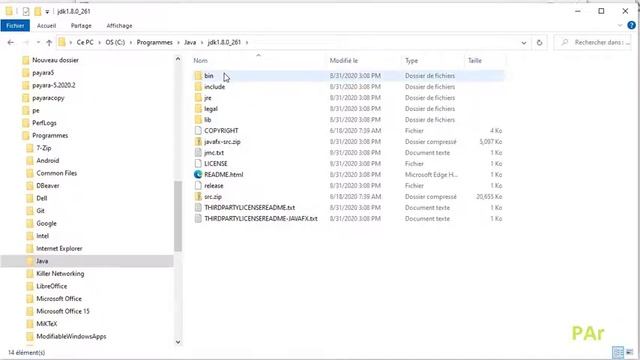
Task: Select the COPYRIGHT file icon
Action: tap(198, 131)
